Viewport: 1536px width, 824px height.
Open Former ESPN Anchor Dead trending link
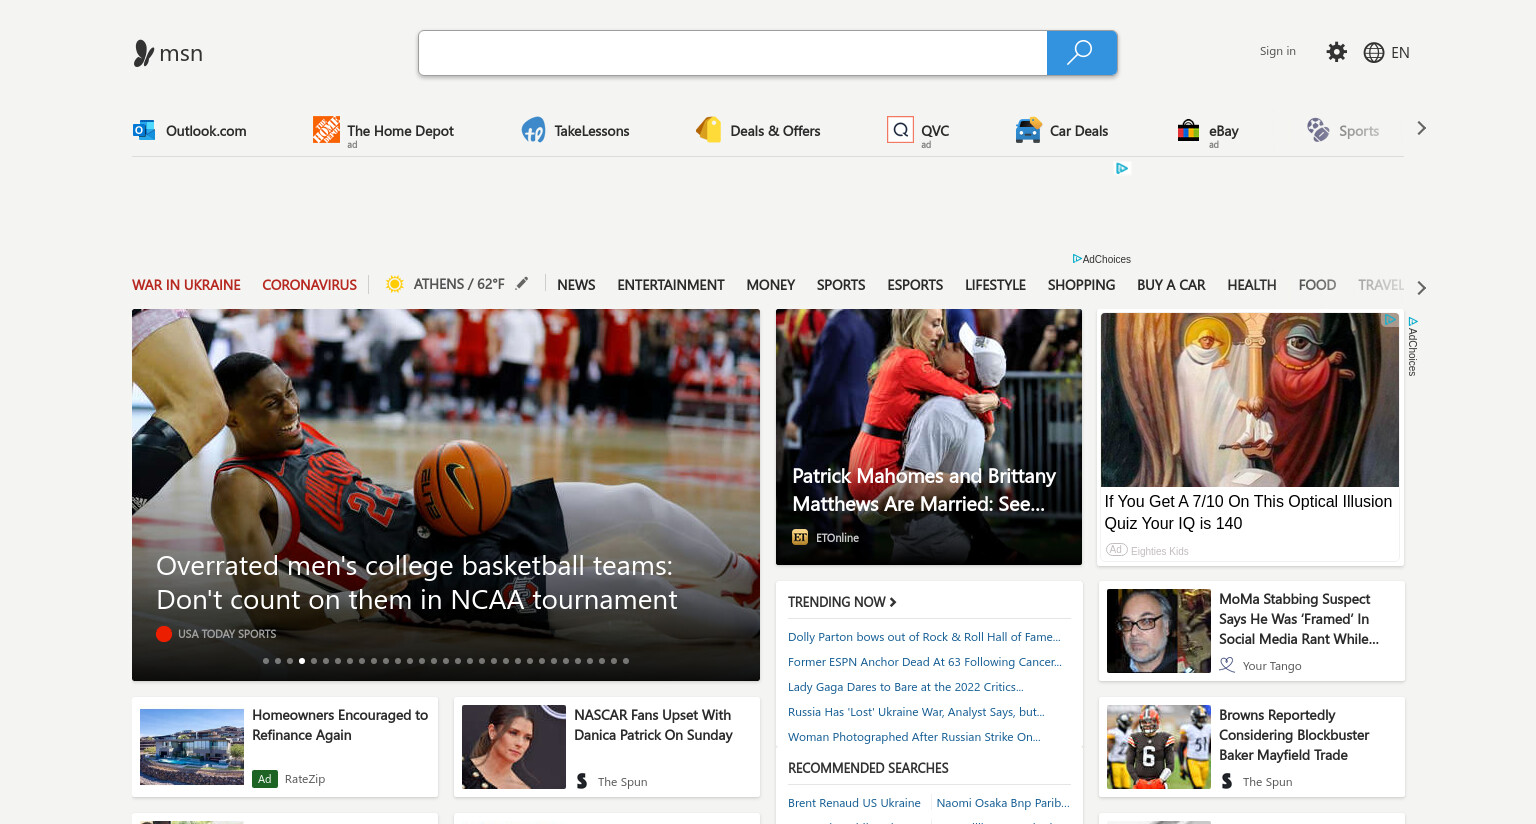tap(925, 662)
